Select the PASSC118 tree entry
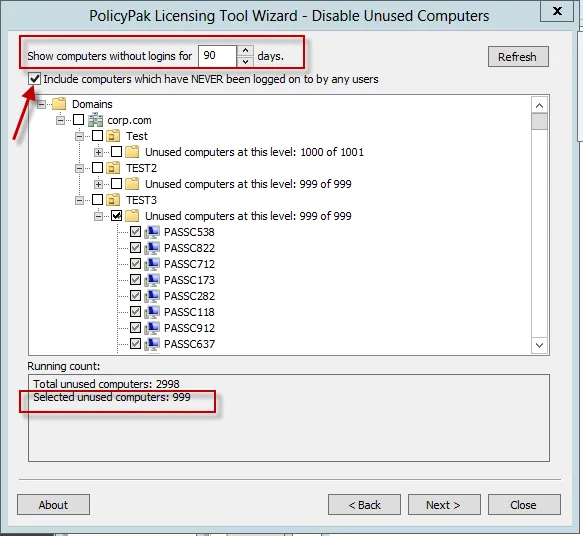This screenshot has height=536, width=583. [189, 312]
